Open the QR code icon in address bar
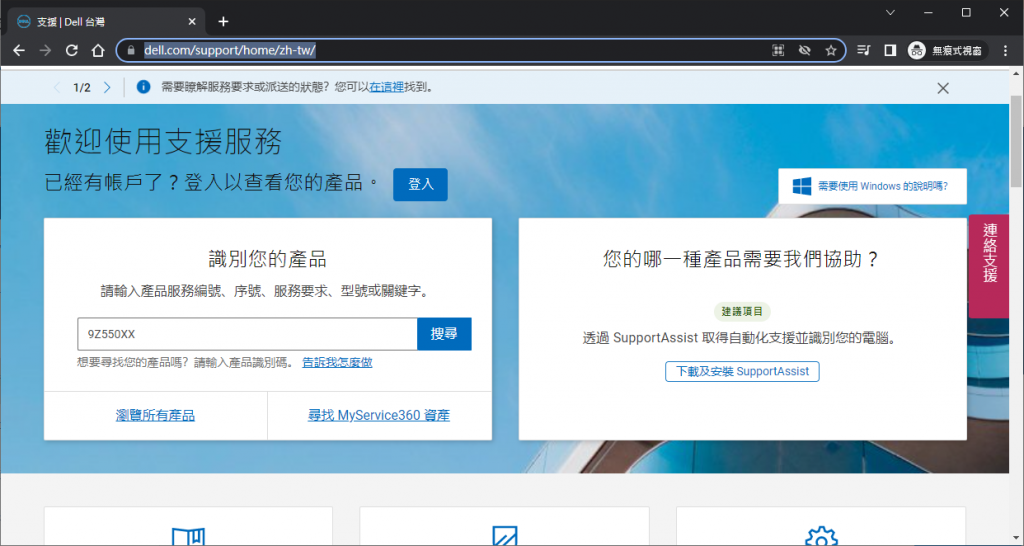 (x=778, y=50)
